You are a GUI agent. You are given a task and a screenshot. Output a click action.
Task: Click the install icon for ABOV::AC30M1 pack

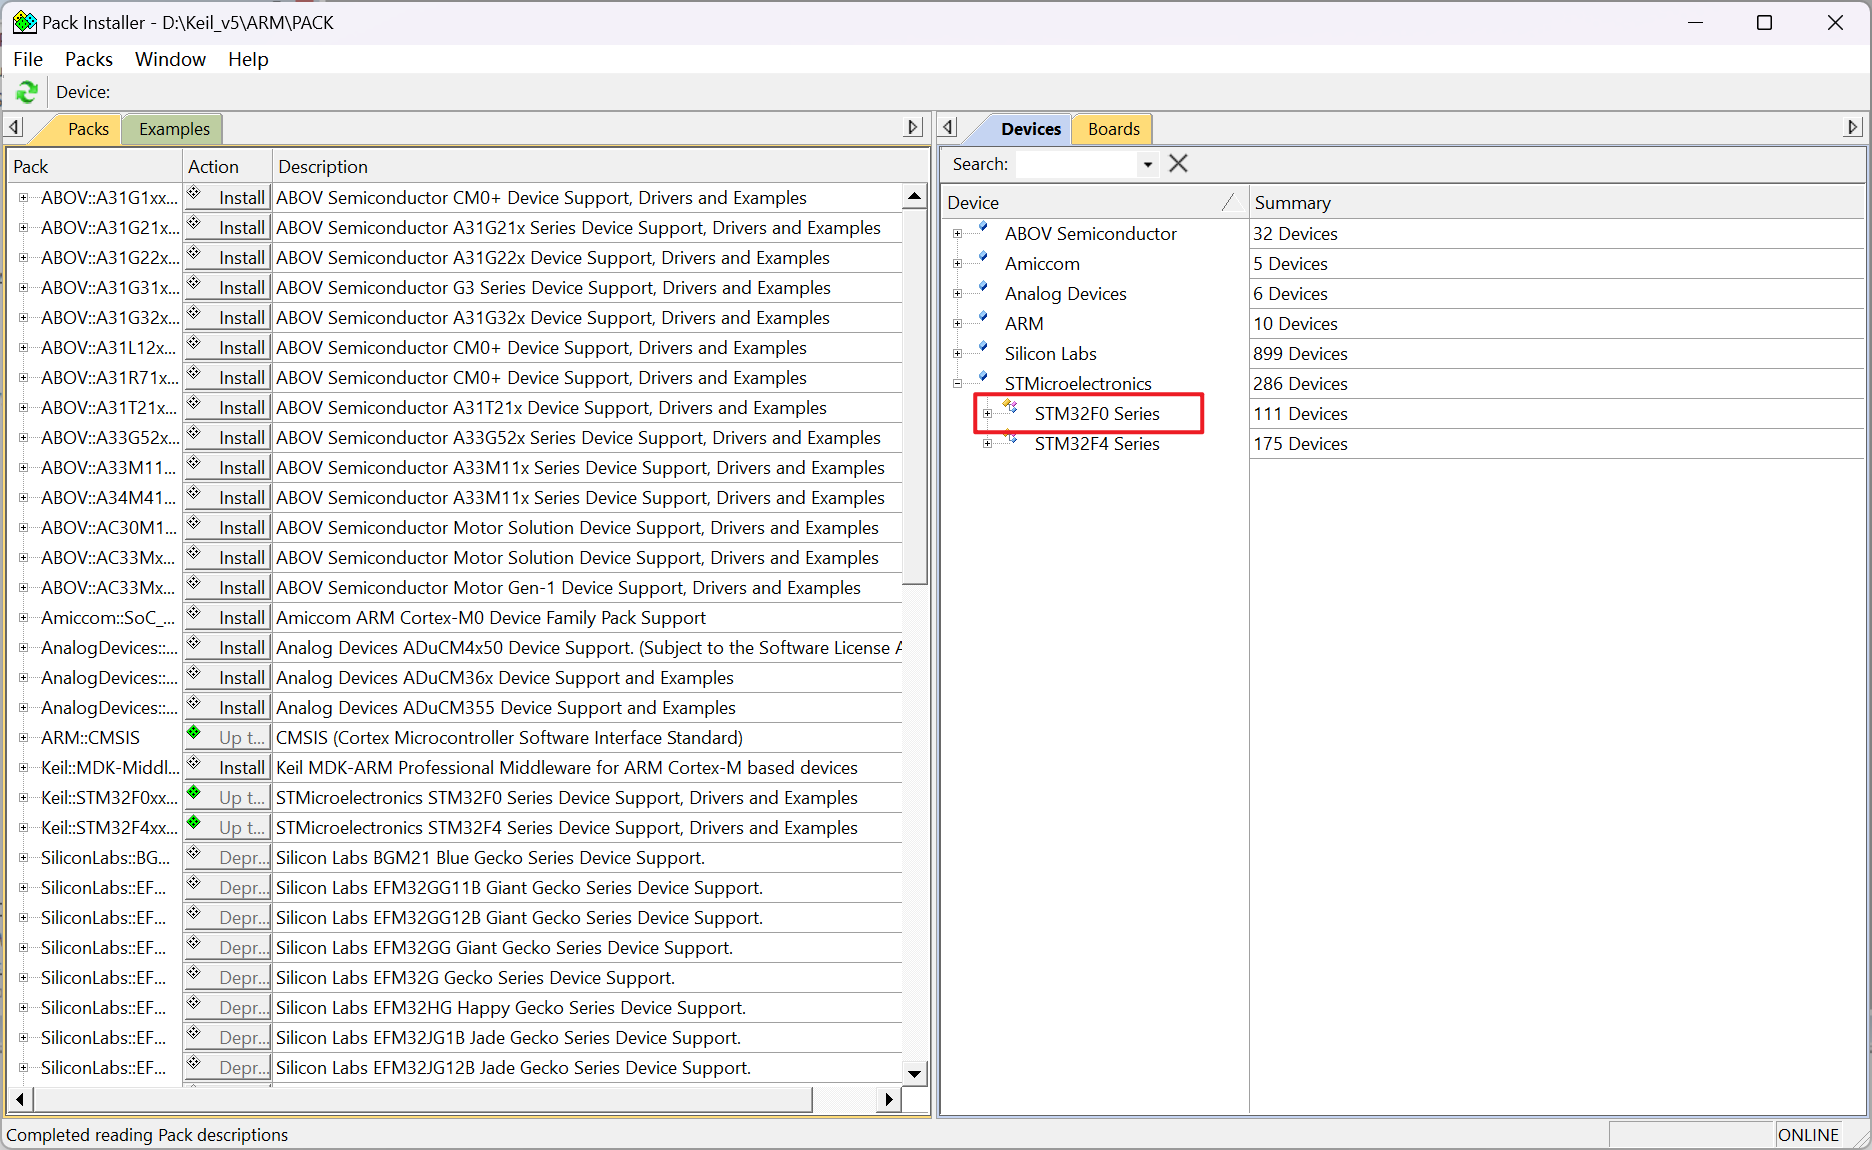[194, 523]
